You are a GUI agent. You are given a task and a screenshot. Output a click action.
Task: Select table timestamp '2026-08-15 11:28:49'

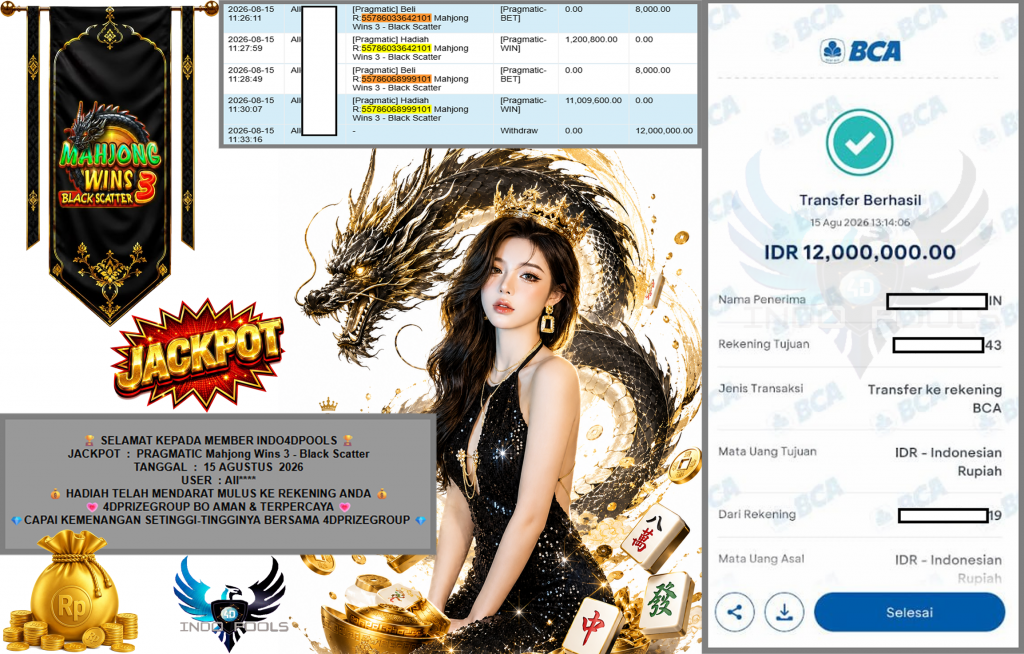pos(251,74)
